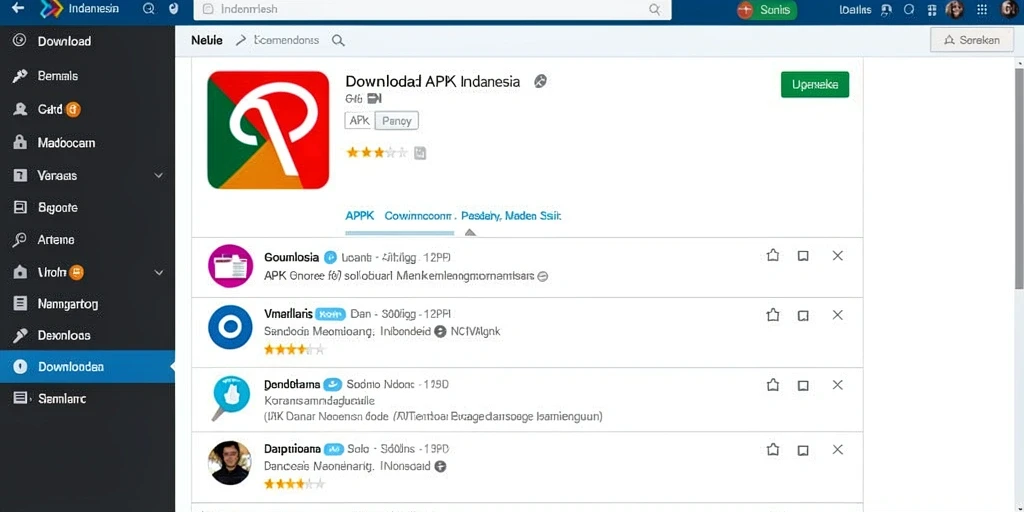Screen dimensions: 1024x512
Task: Switch to the Pasdary, Maden Ssit tab
Action: pos(511,216)
